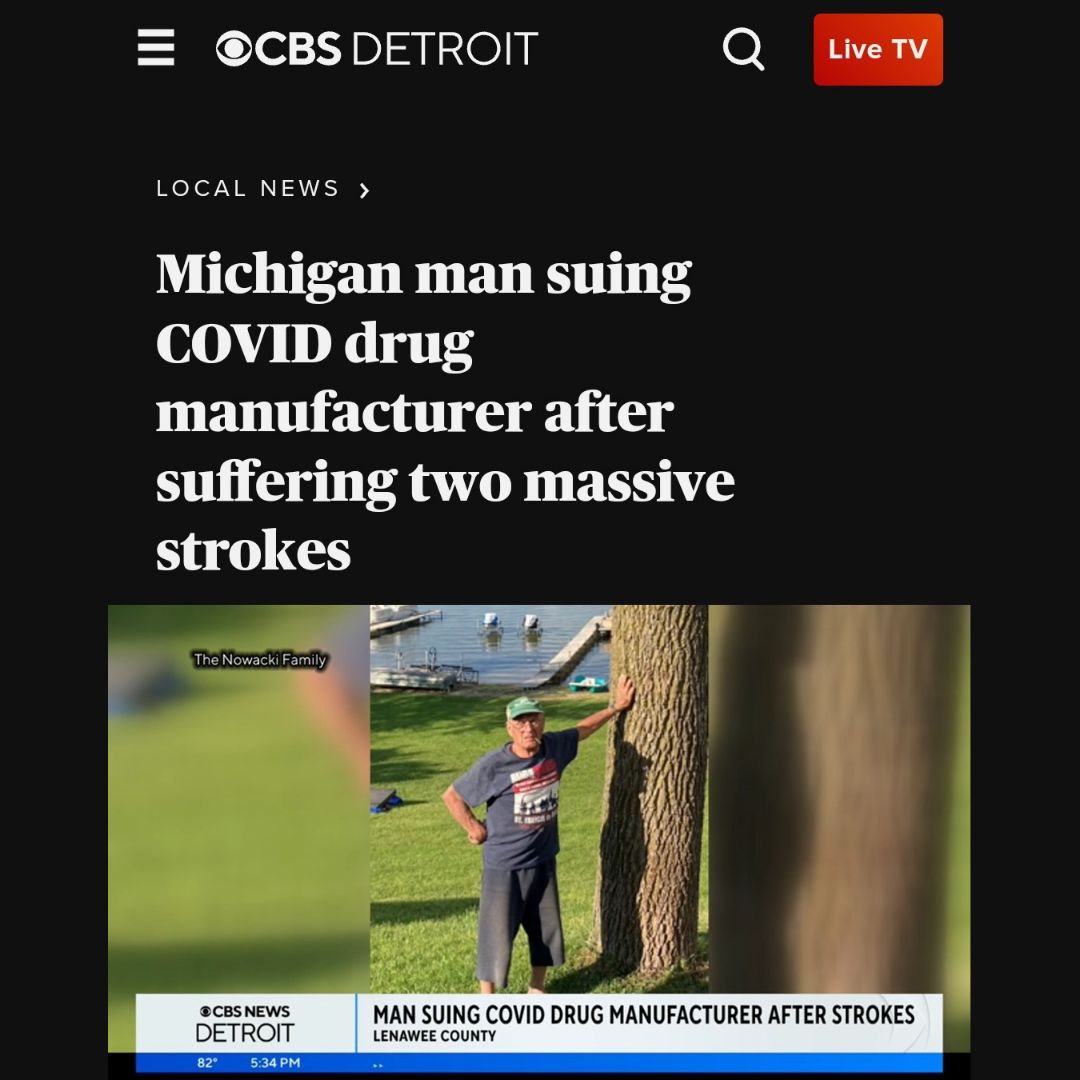
Task: Click blurred tree on video's right side
Action: [839, 799]
